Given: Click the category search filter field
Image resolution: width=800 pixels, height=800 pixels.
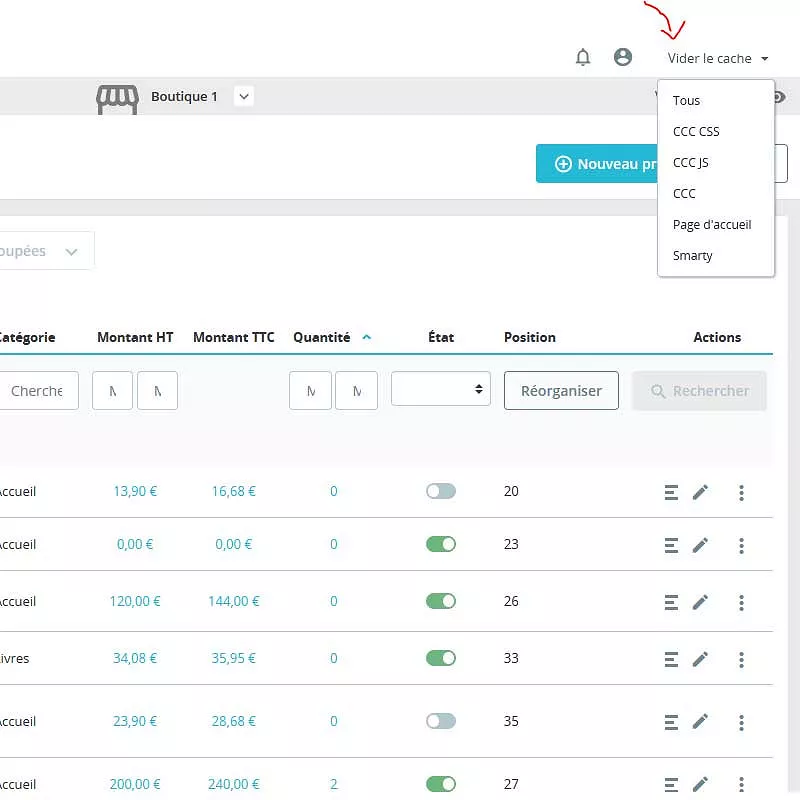Looking at the screenshot, I should tap(38, 391).
